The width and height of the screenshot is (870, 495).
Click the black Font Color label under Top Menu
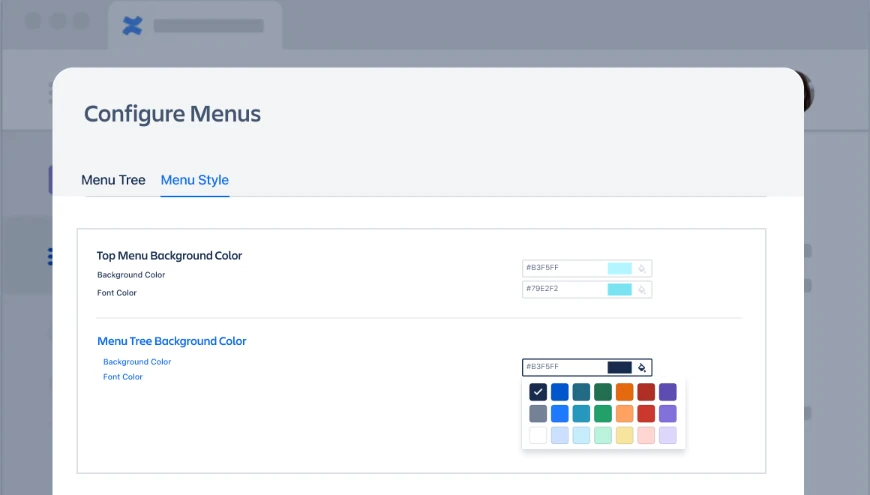[x=117, y=293]
